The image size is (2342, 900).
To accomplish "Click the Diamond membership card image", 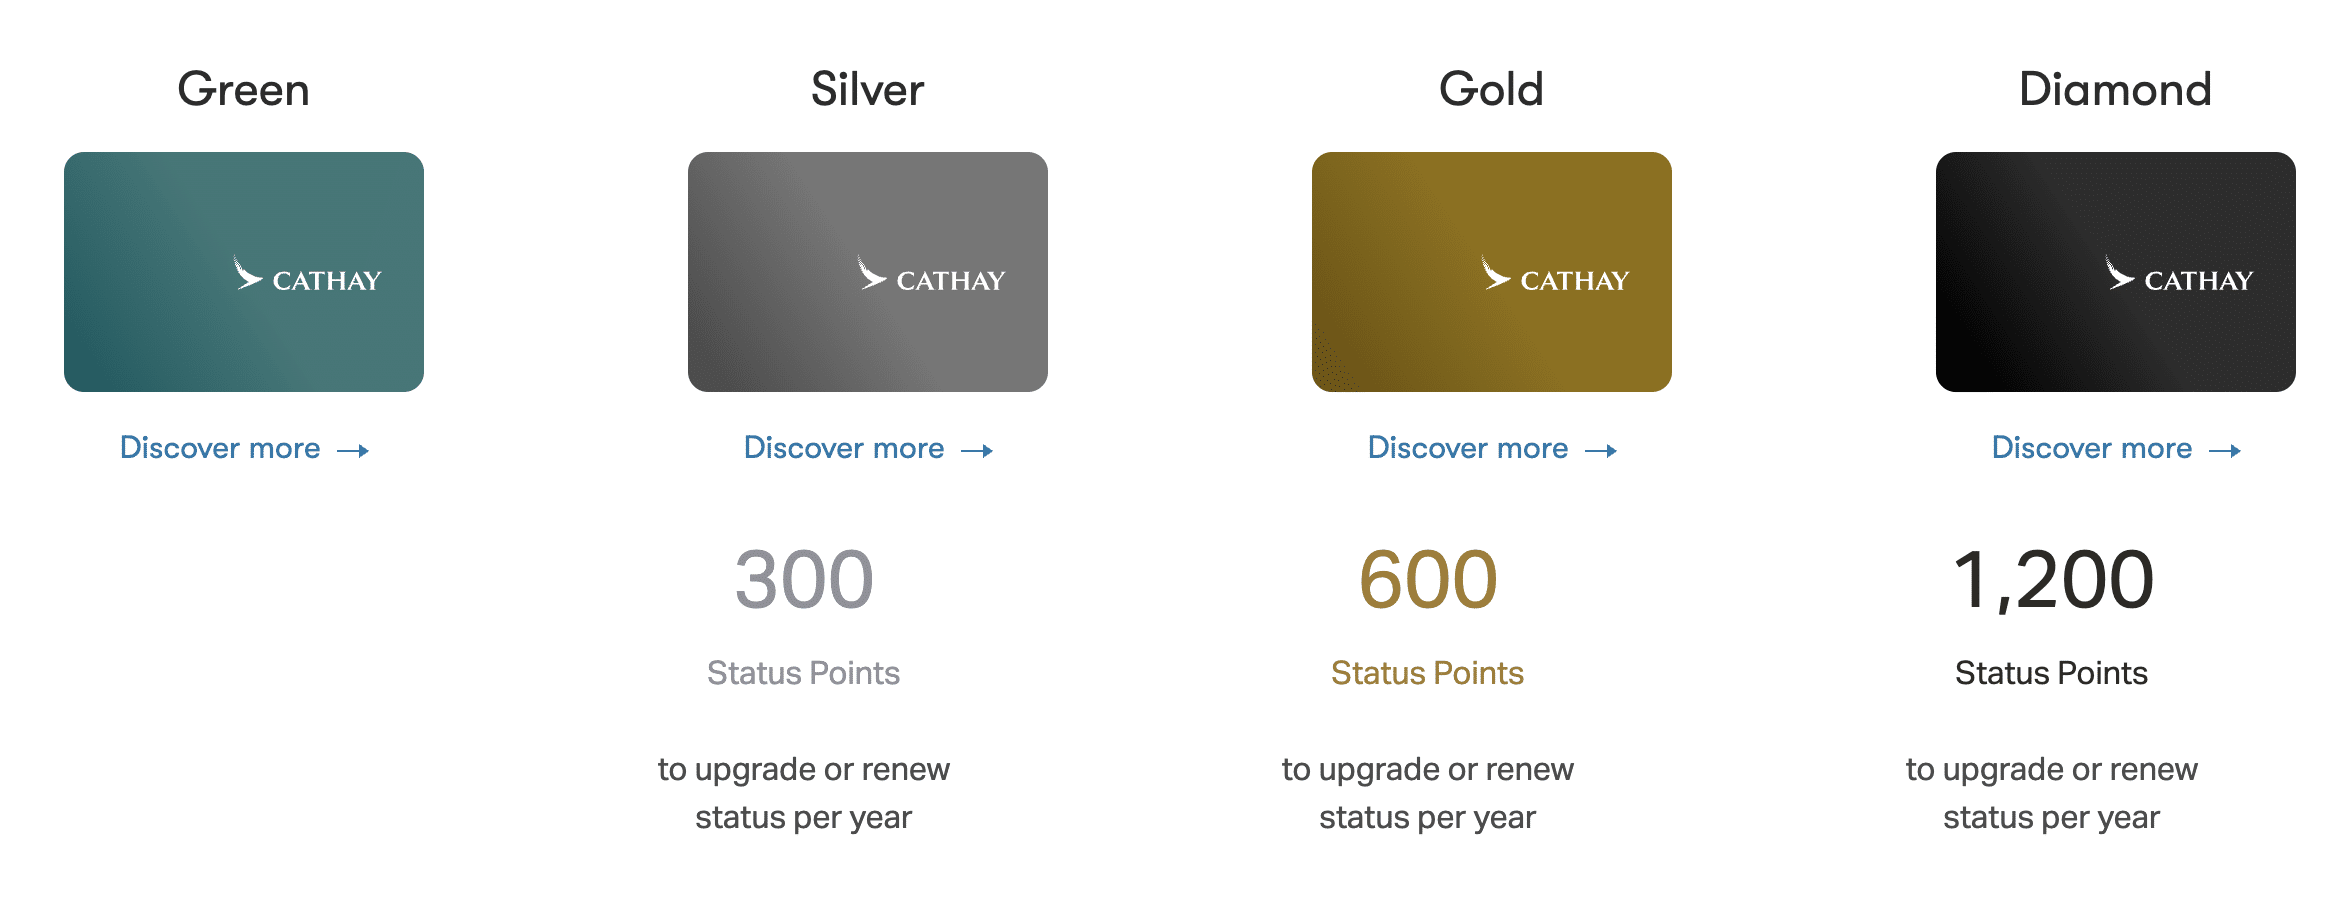I will pos(2115,271).
